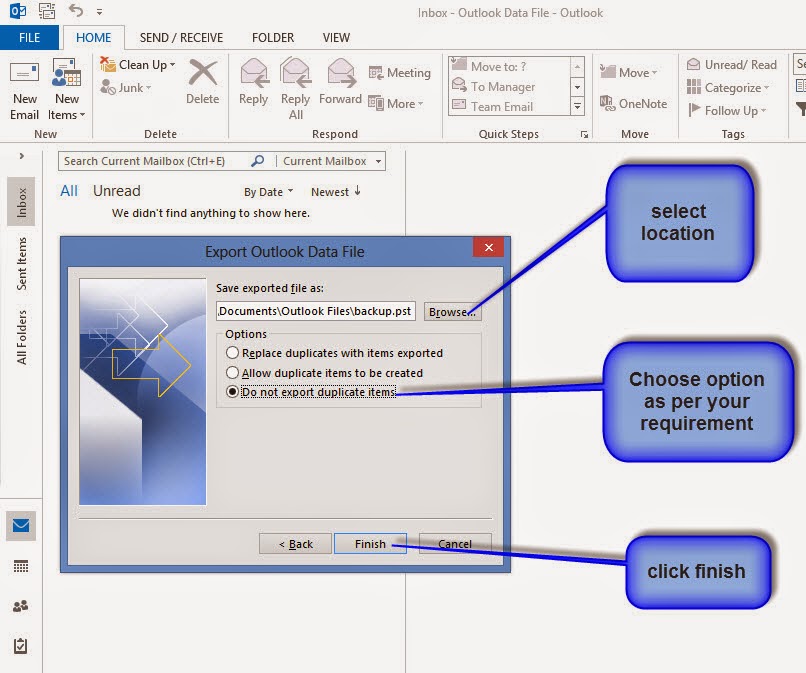The image size is (806, 673).
Task: Open the By Date sort dropdown
Action: [268, 192]
